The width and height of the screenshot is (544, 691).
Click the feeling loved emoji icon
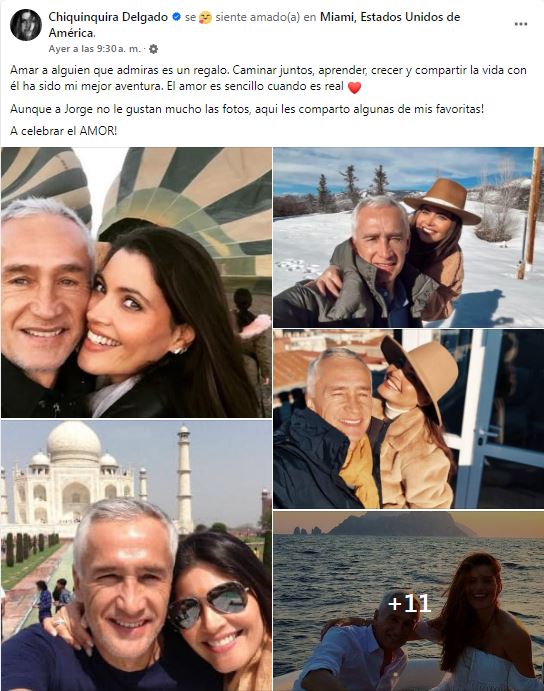[x=205, y=18]
